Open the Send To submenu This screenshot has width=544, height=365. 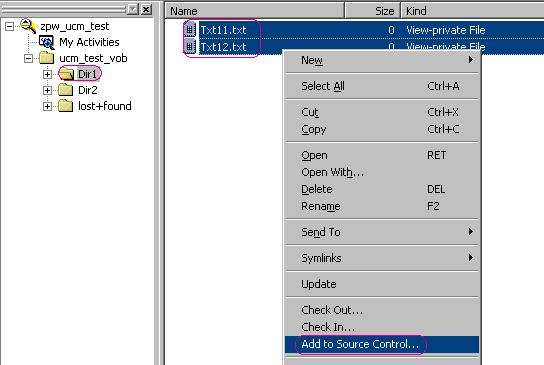coord(382,232)
